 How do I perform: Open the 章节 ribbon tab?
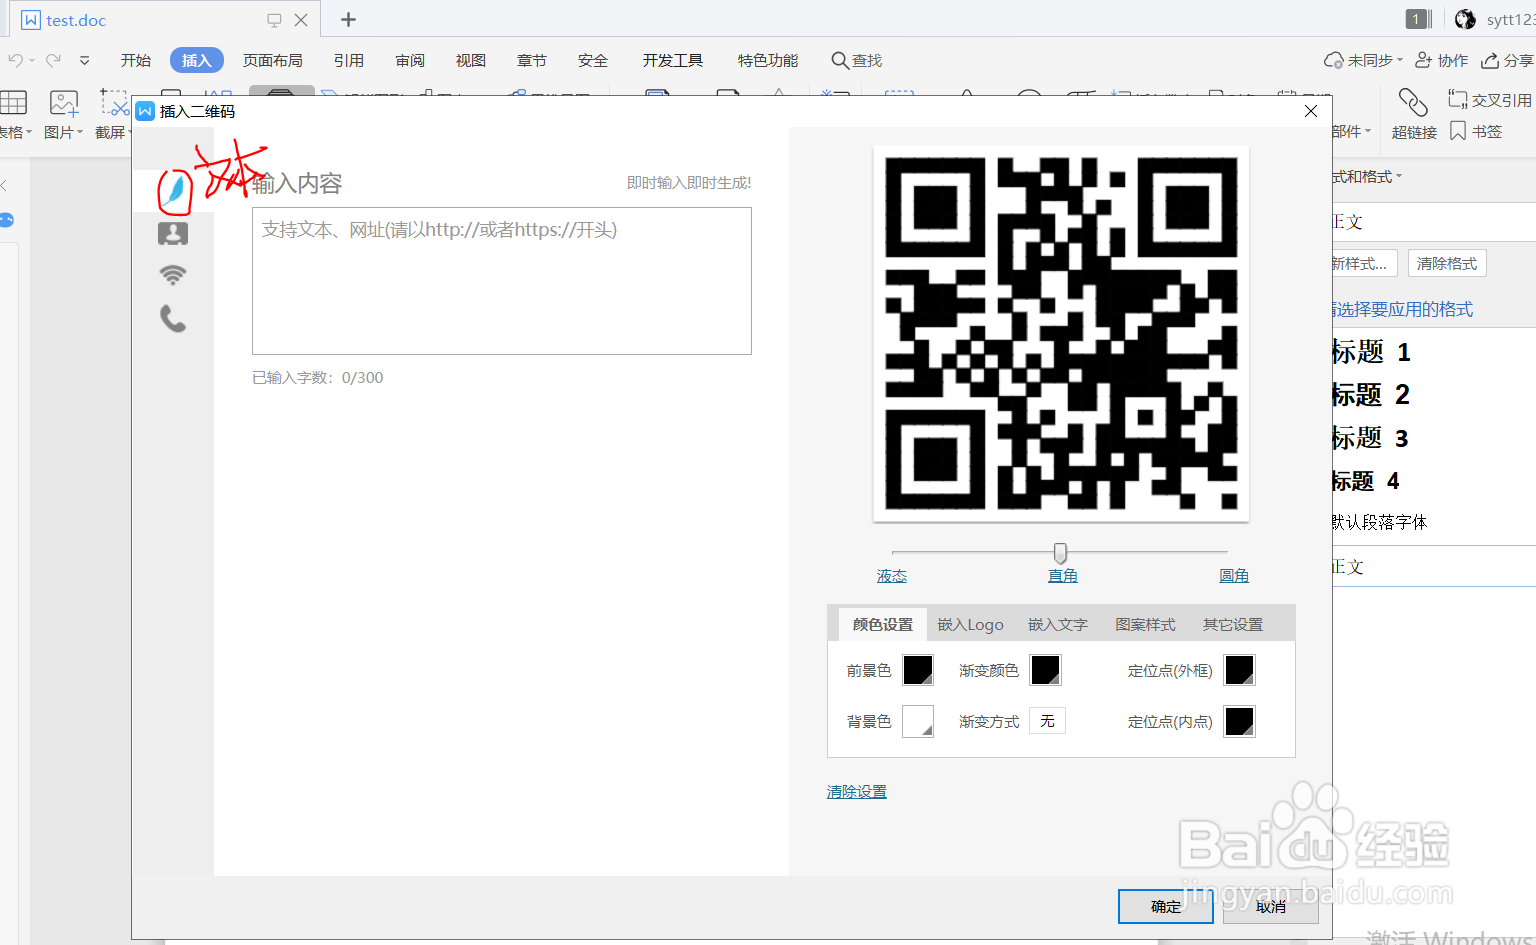coord(532,60)
